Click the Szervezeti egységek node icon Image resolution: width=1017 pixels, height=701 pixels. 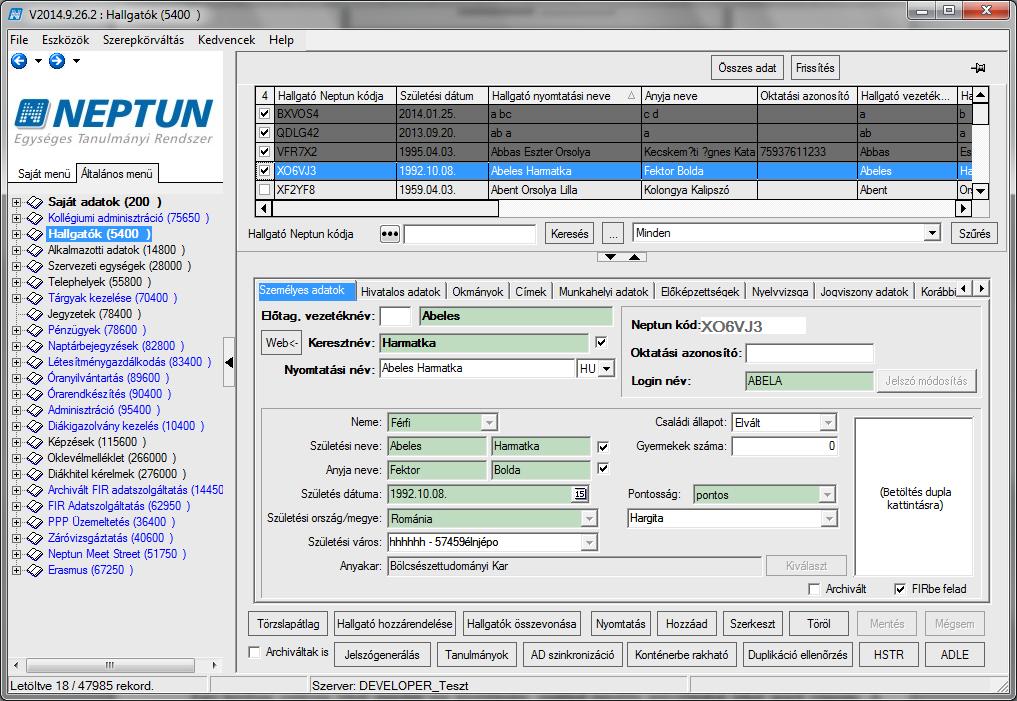tap(35, 267)
